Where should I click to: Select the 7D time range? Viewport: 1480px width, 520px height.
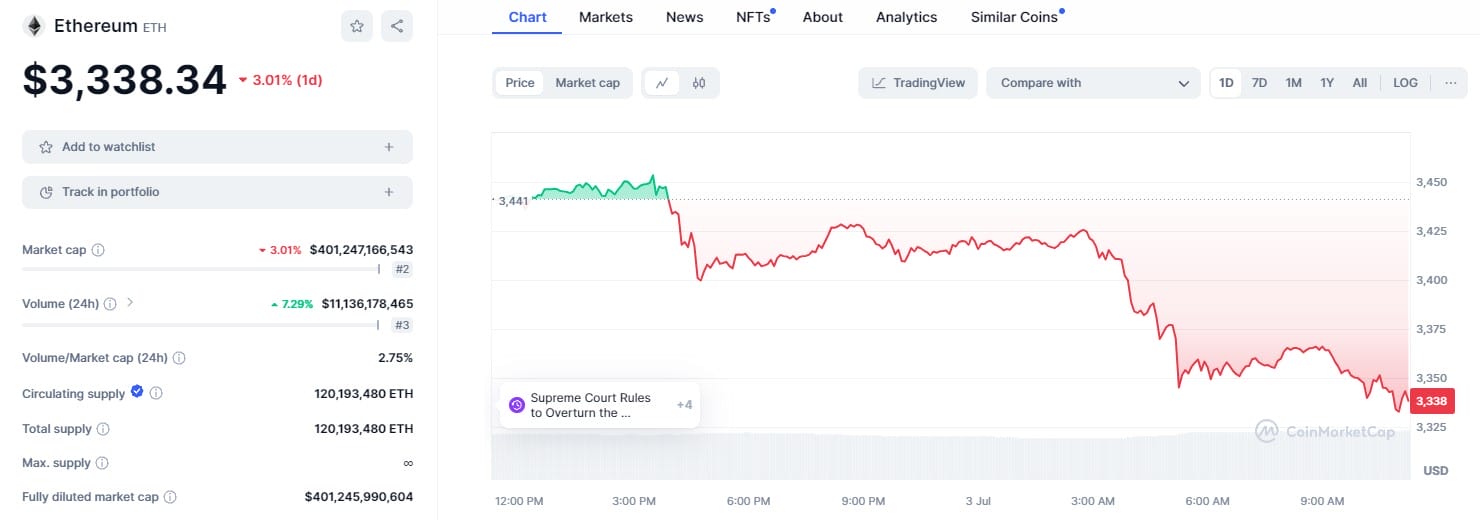(1259, 83)
